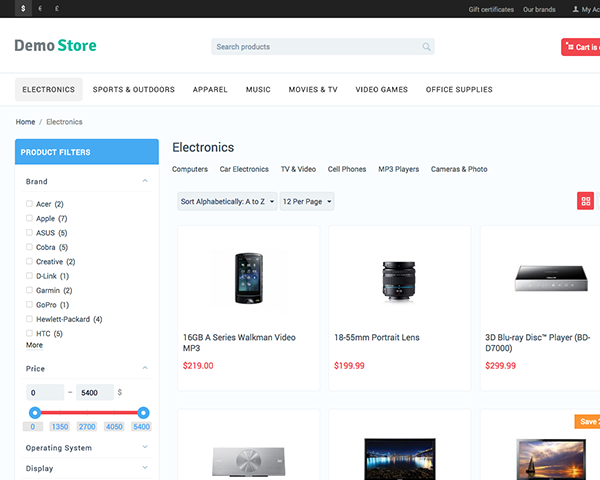Show More brands link
The height and width of the screenshot is (480, 600).
(x=34, y=345)
